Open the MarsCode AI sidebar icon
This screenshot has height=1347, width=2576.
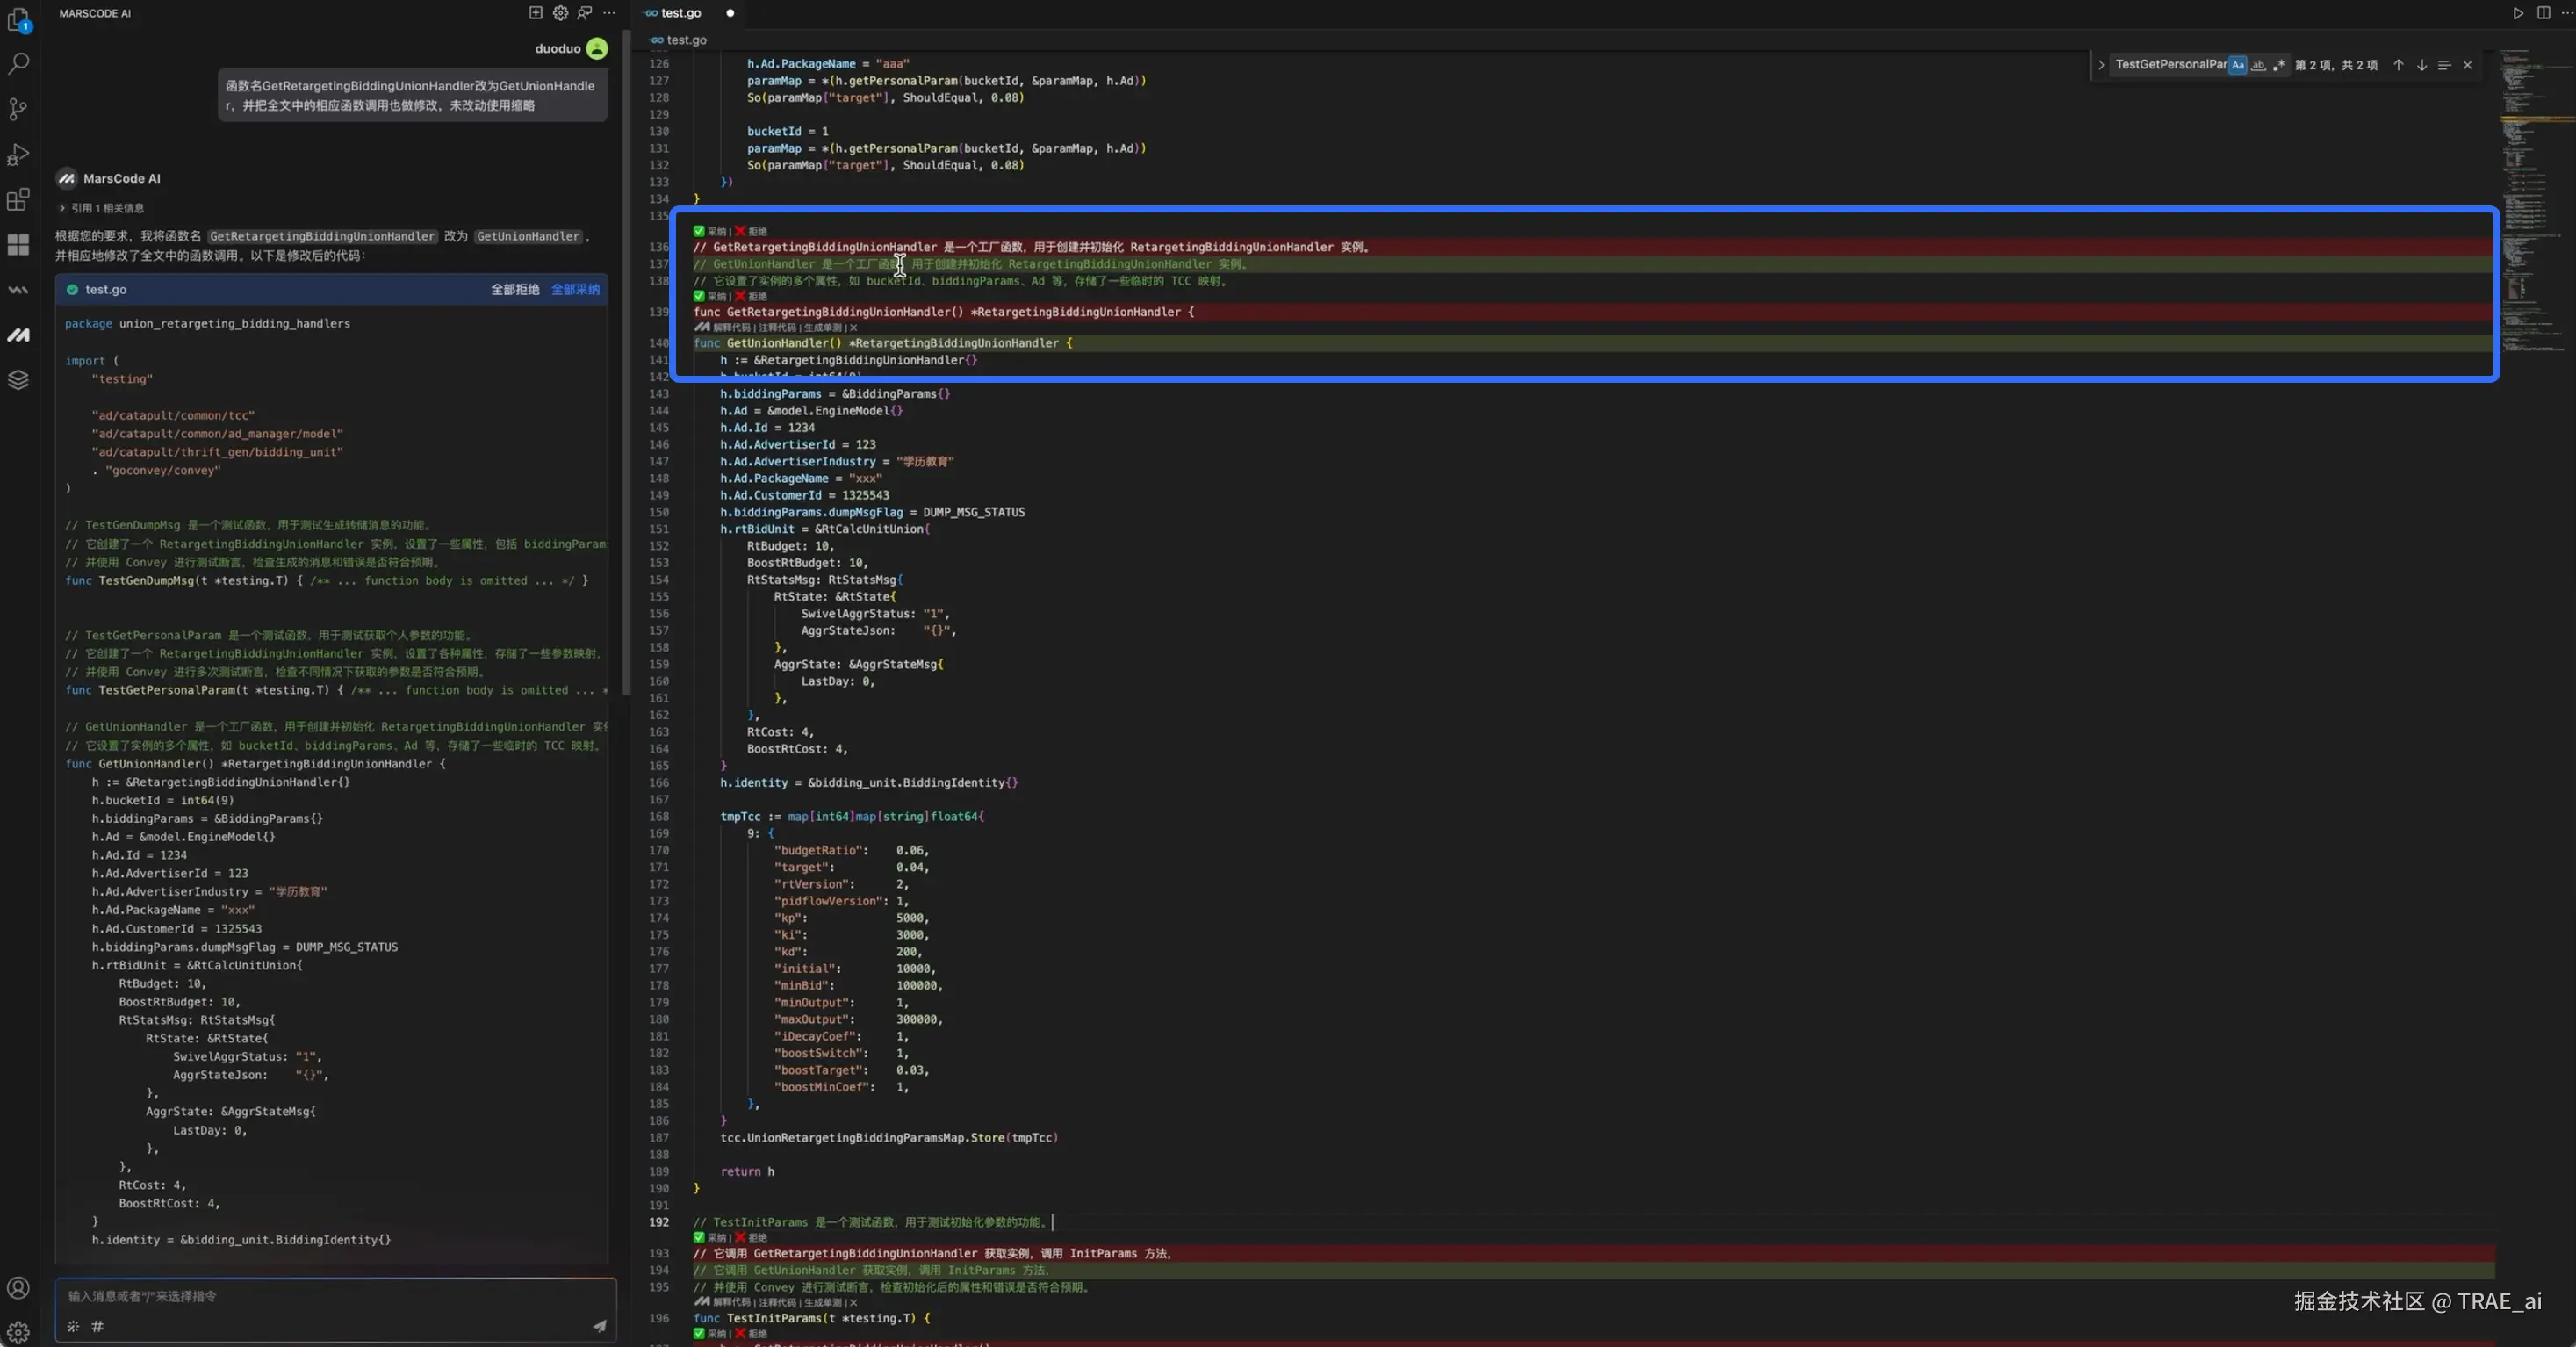pyautogui.click(x=18, y=335)
